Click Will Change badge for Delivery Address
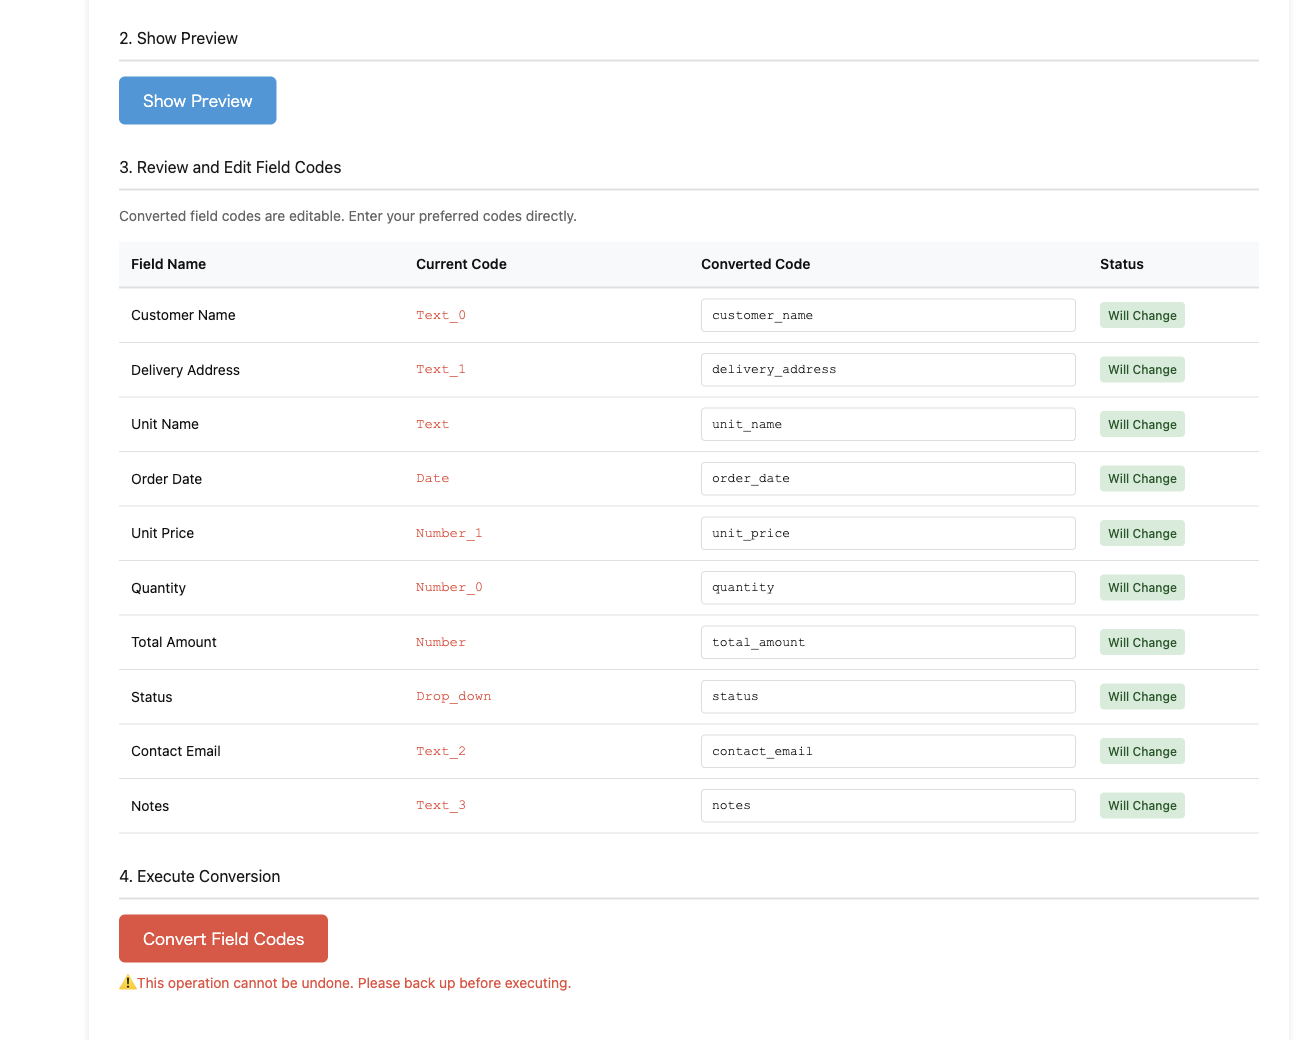The height and width of the screenshot is (1040, 1314). click(x=1142, y=370)
